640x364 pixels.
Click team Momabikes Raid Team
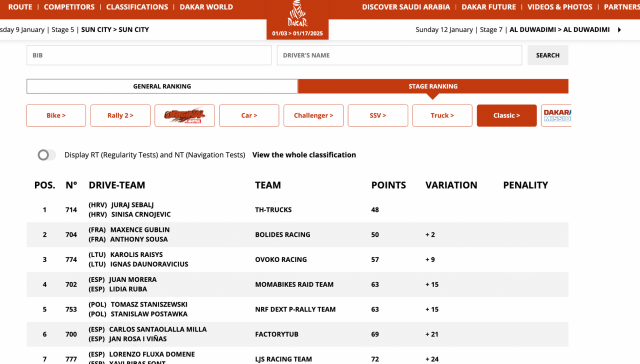pos(294,284)
